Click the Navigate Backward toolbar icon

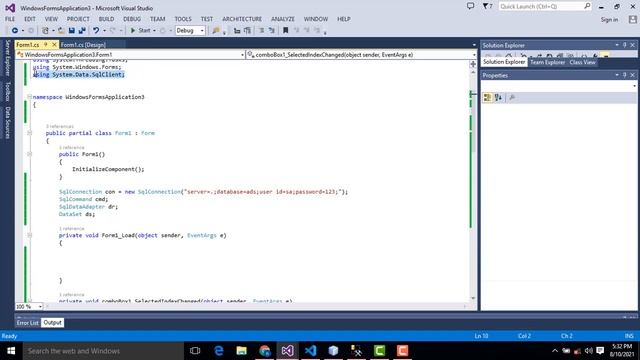point(15,31)
